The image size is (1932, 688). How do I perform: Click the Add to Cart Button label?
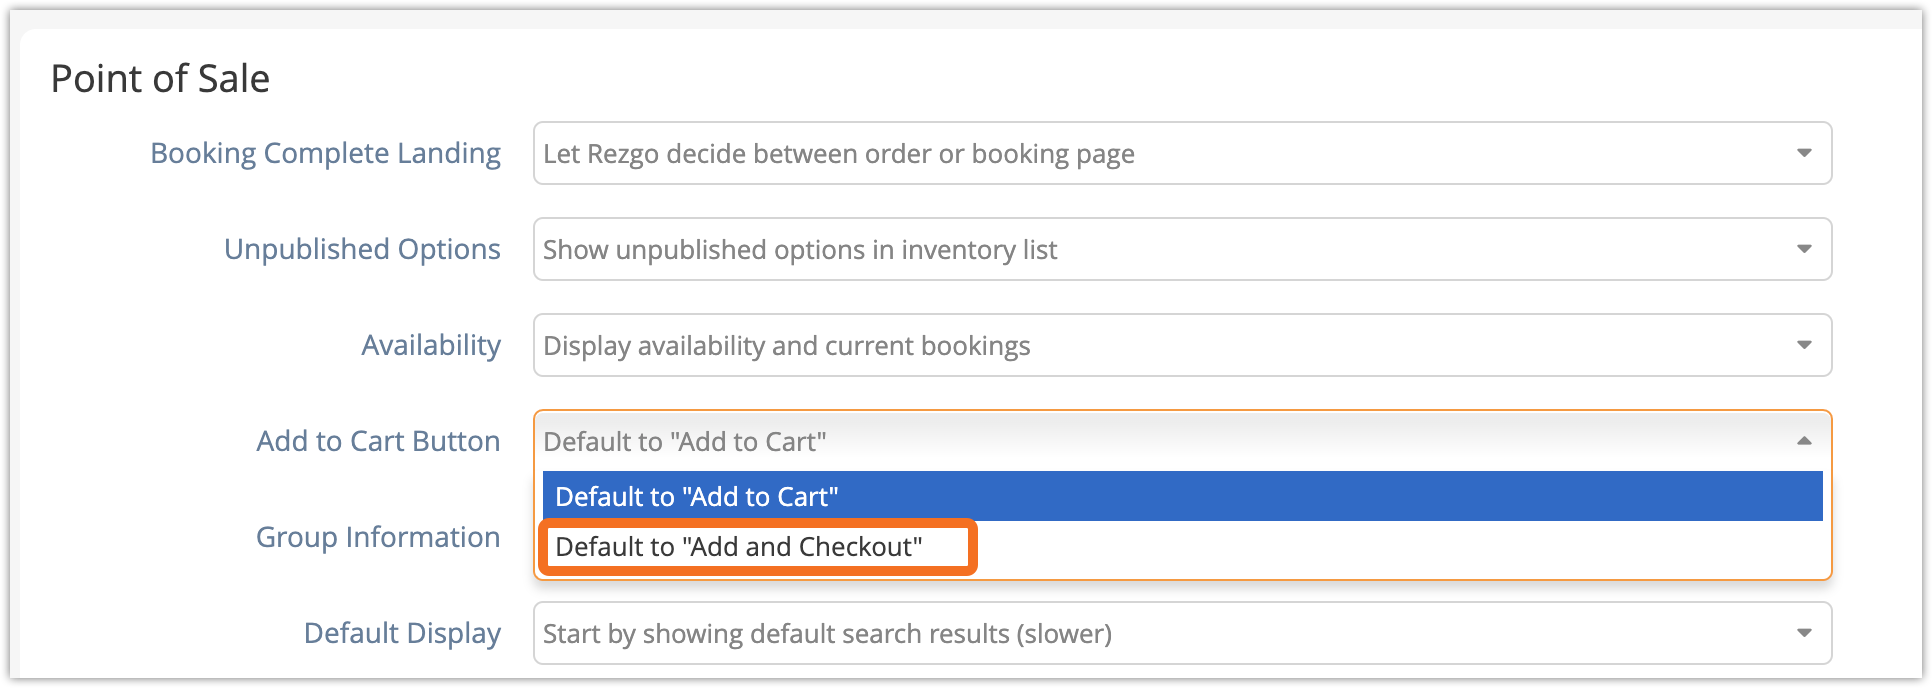(x=378, y=441)
